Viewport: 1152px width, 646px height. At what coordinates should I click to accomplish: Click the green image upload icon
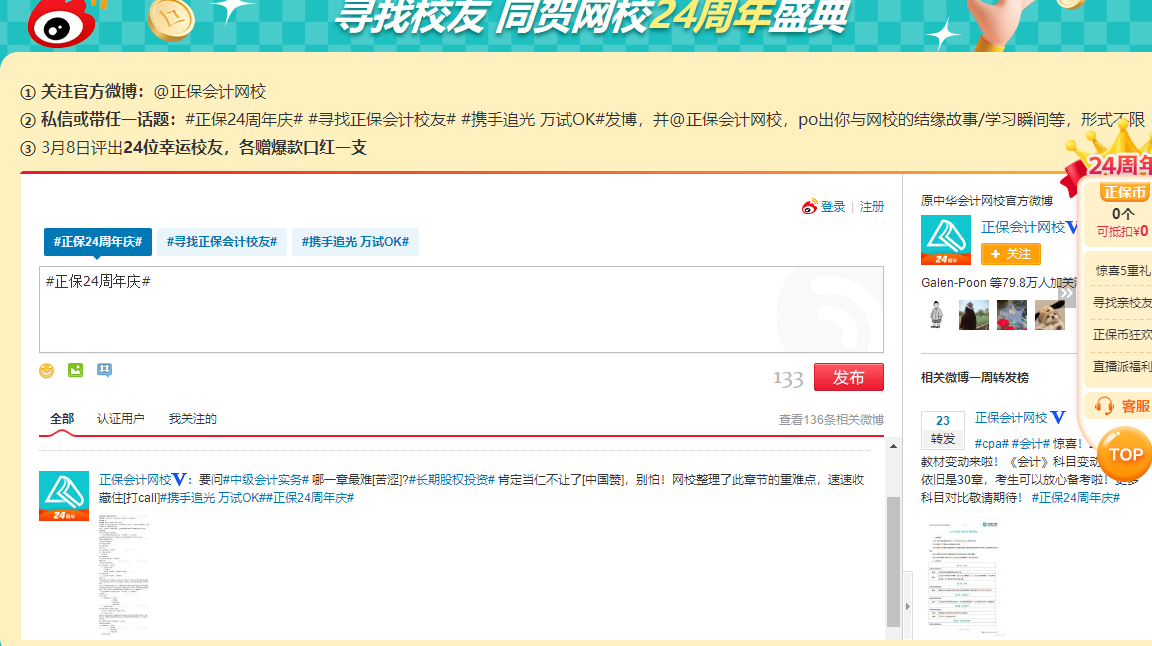[74, 370]
